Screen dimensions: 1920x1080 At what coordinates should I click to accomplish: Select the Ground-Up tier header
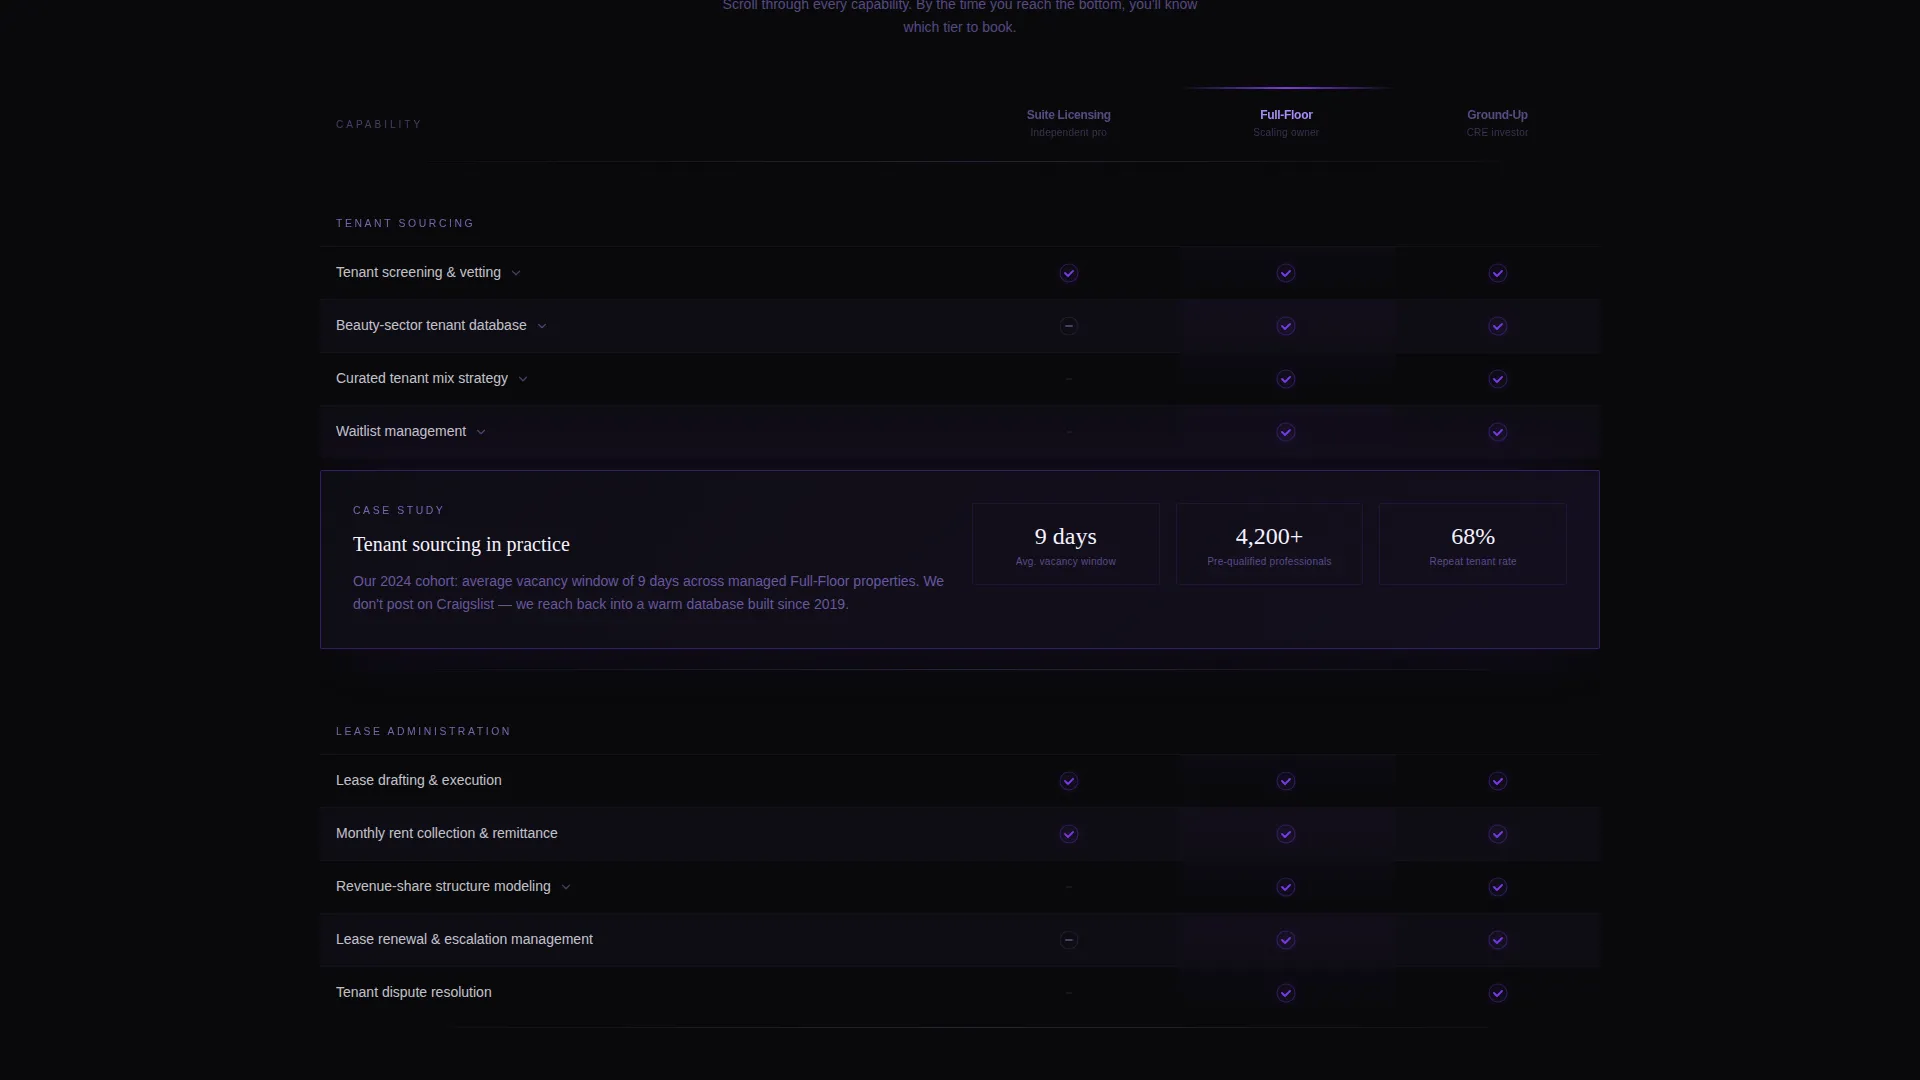tap(1497, 123)
